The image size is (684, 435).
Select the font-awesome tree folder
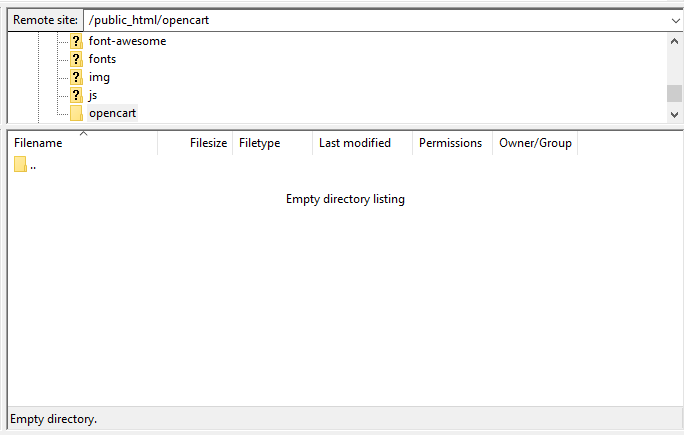click(127, 41)
